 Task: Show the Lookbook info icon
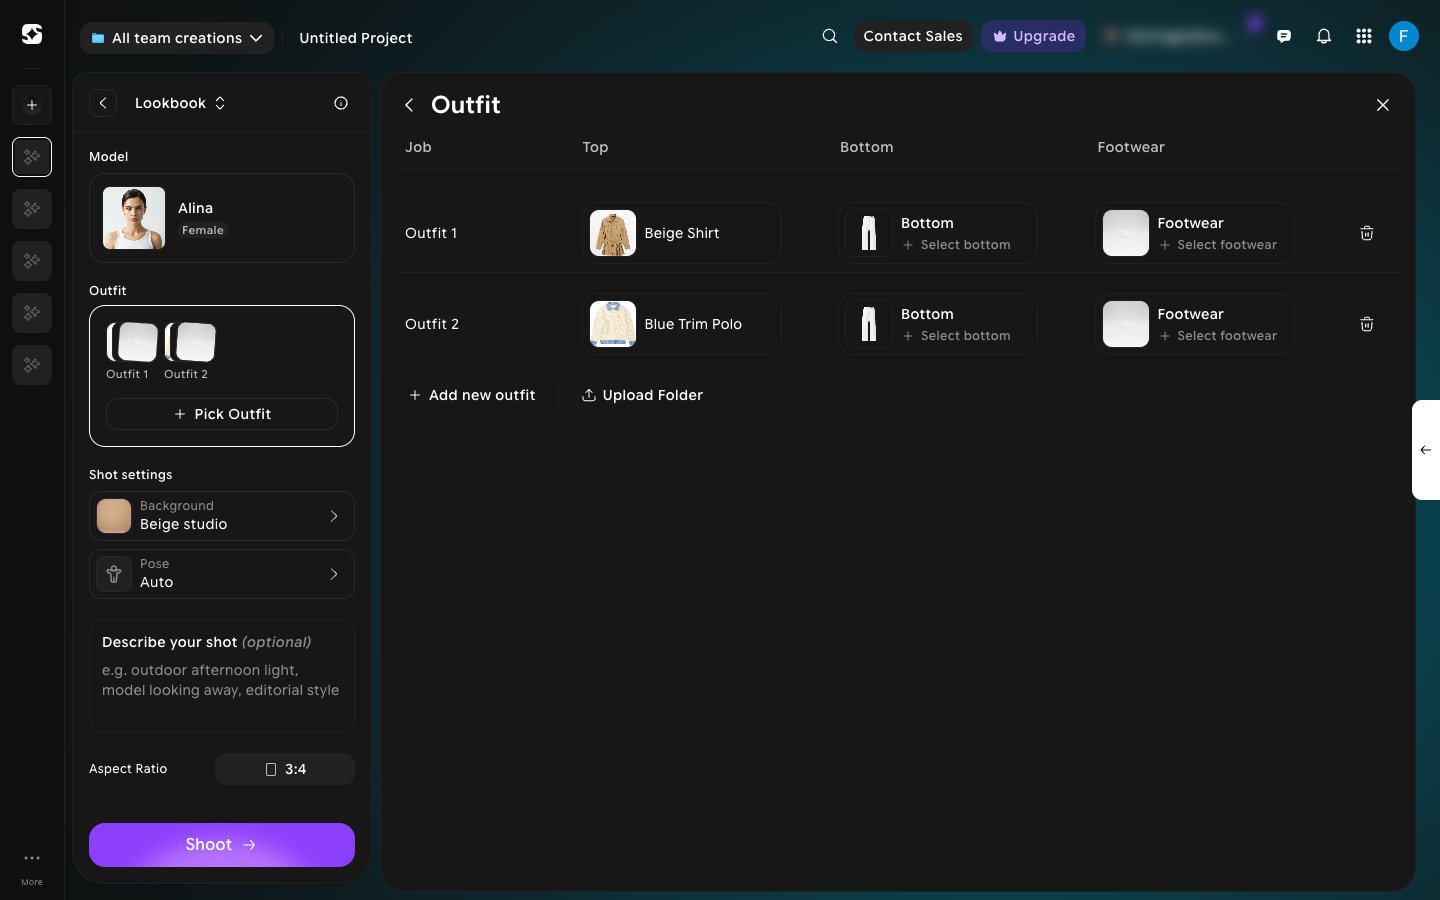click(x=341, y=103)
